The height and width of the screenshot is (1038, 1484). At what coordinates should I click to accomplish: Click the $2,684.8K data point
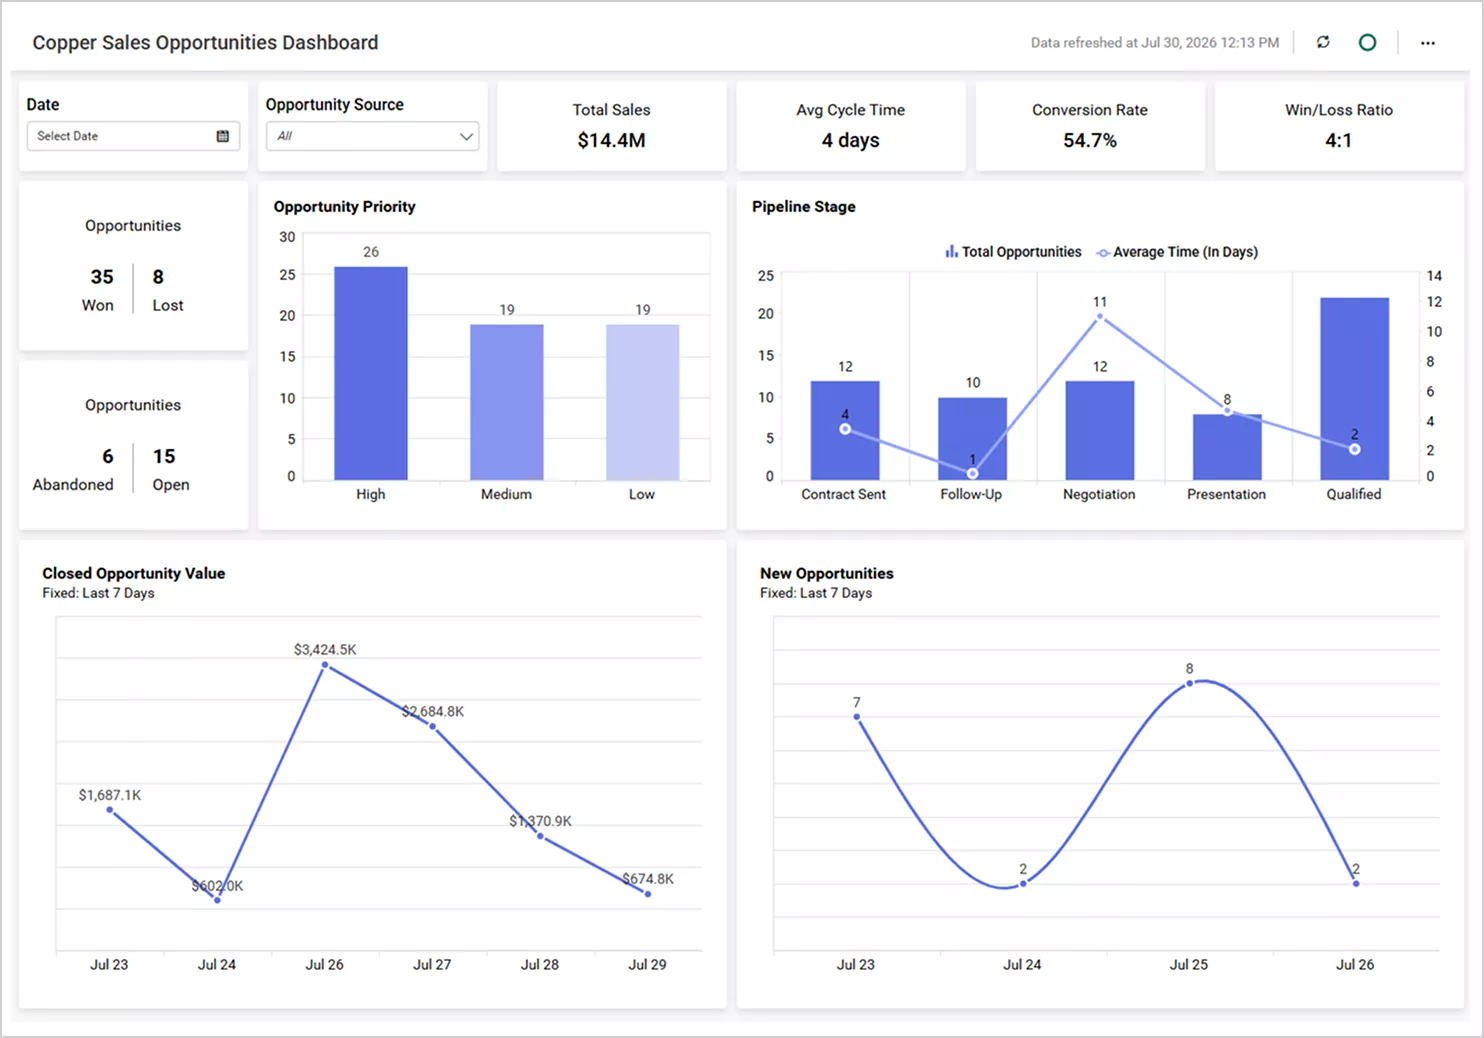pyautogui.click(x=433, y=726)
